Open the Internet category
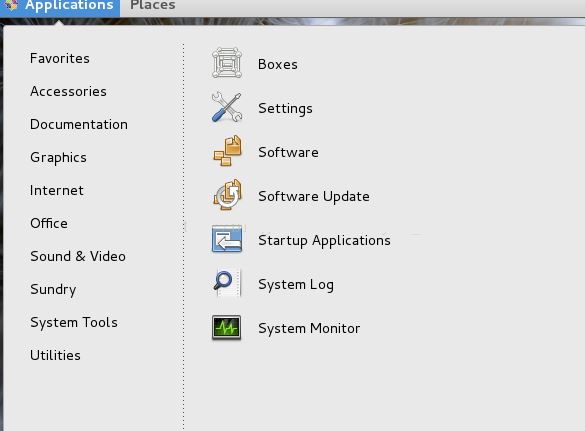585x431 pixels. (57, 190)
